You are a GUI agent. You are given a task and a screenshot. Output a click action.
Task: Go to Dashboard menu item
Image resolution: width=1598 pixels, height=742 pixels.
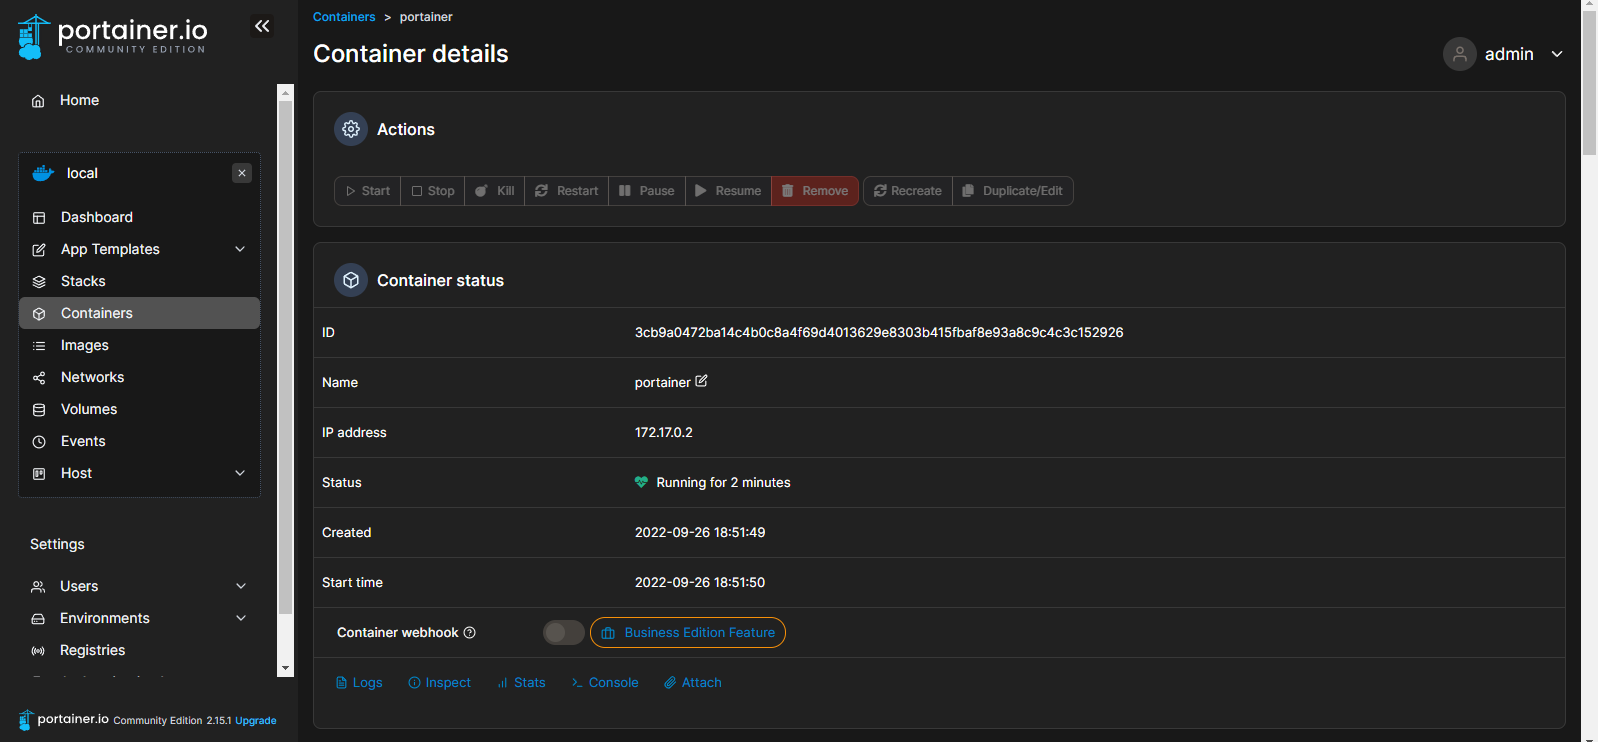(x=97, y=217)
